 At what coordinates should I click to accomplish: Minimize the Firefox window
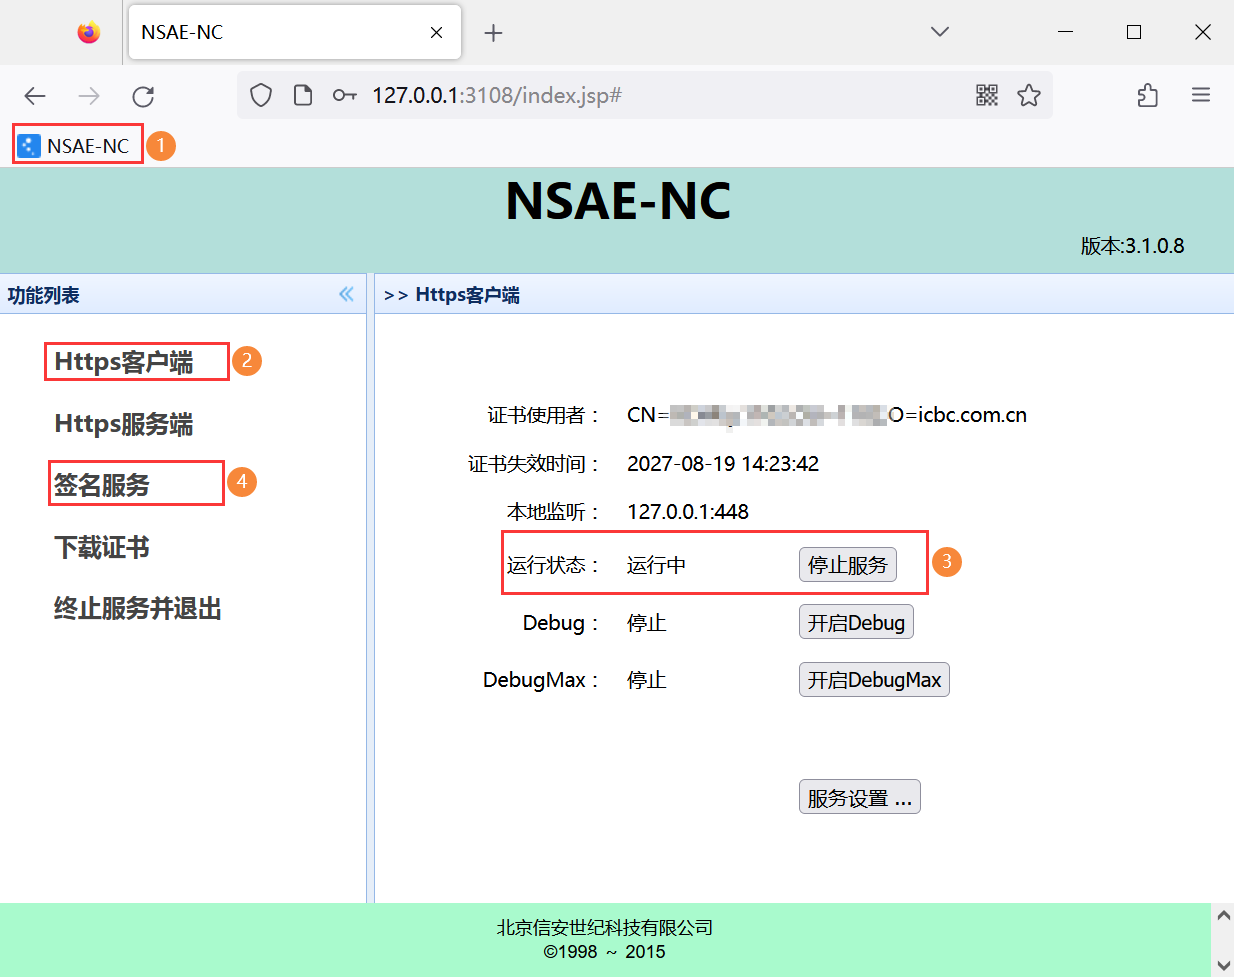1065,32
